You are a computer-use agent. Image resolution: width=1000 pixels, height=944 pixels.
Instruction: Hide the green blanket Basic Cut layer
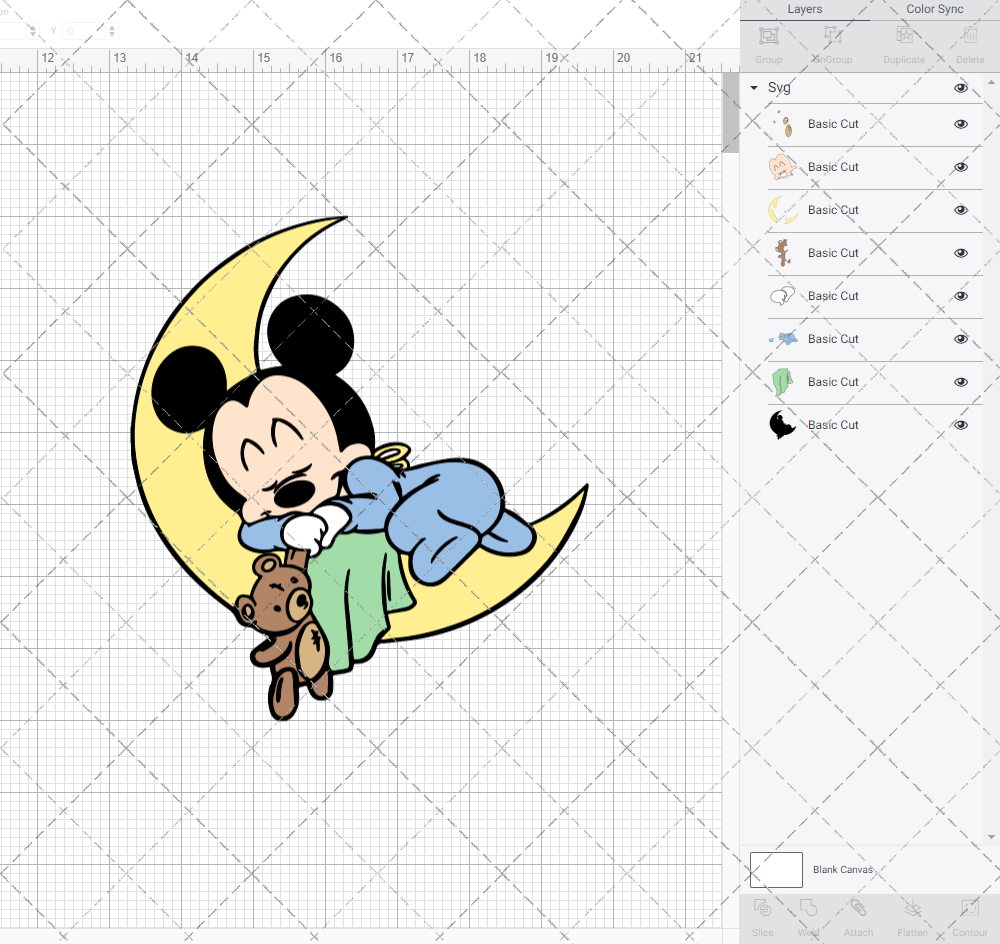pyautogui.click(x=960, y=382)
